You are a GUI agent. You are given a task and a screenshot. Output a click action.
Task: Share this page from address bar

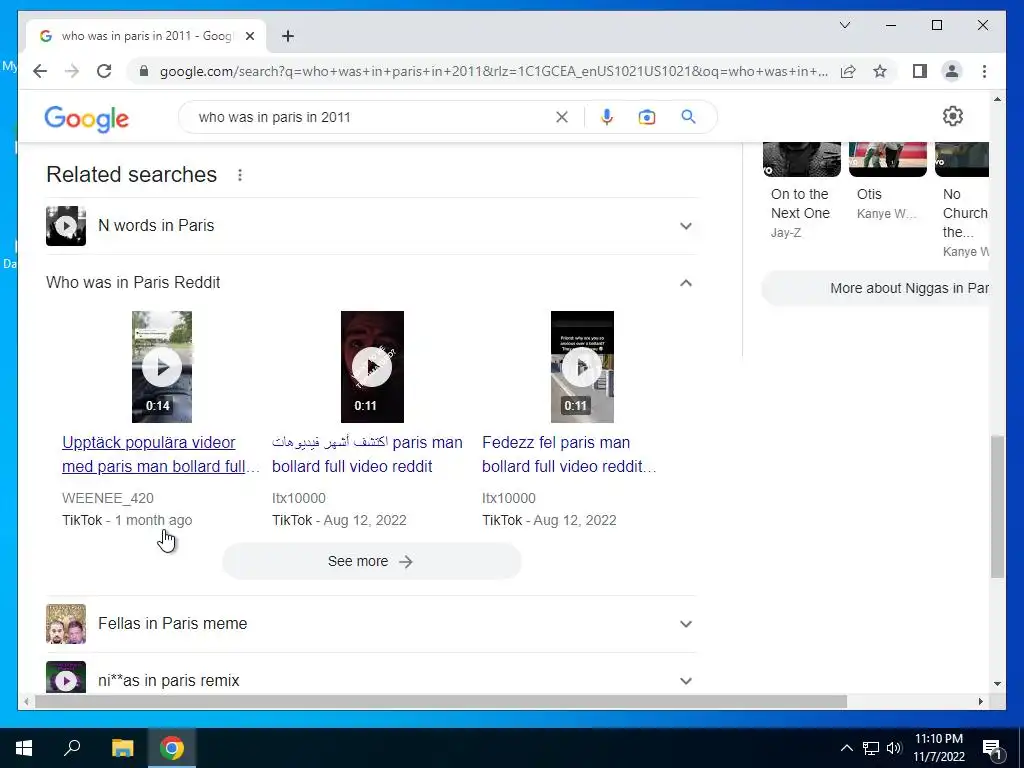[848, 71]
